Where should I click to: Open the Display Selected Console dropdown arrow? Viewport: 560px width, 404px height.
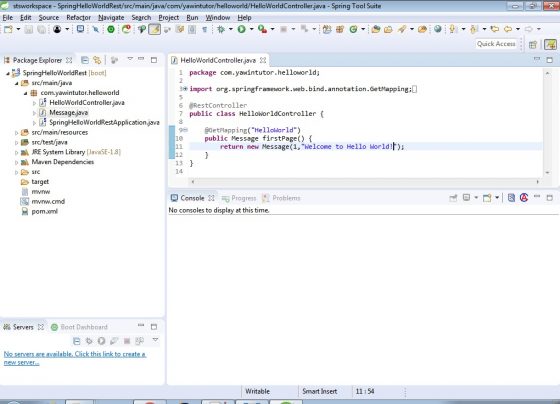[476, 198]
